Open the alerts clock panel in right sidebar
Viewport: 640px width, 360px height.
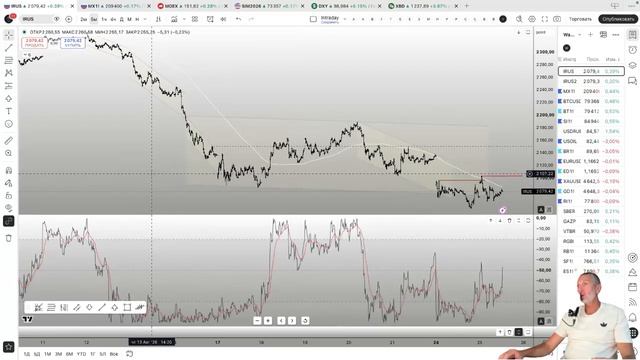tap(632, 50)
